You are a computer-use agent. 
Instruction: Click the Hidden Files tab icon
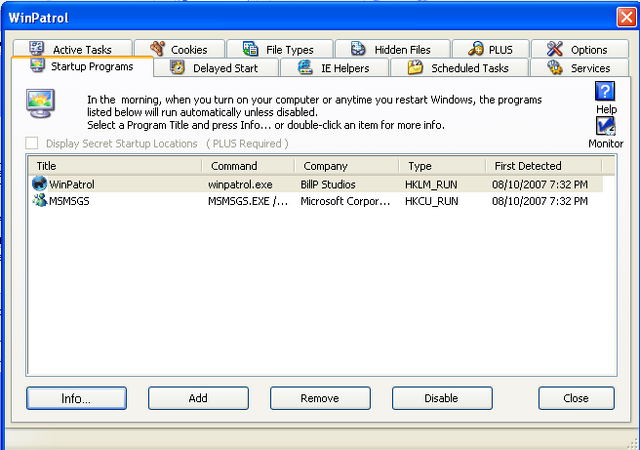(x=358, y=49)
